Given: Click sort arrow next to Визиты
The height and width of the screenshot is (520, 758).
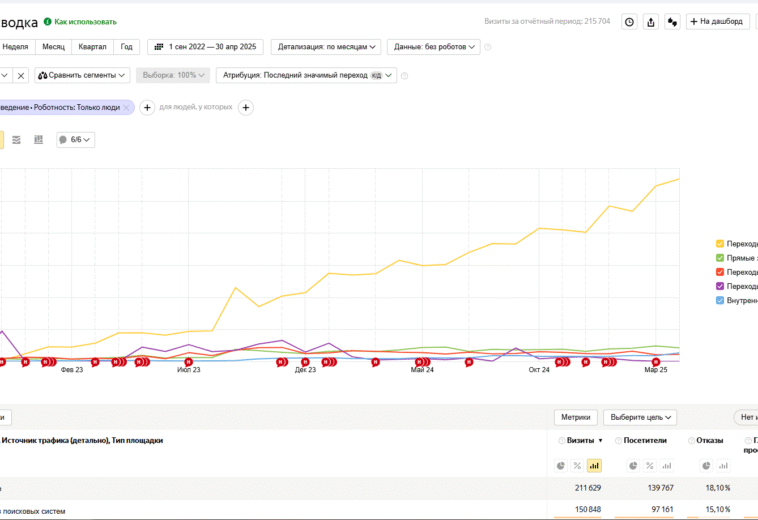Looking at the screenshot, I should pyautogui.click(x=600, y=440).
